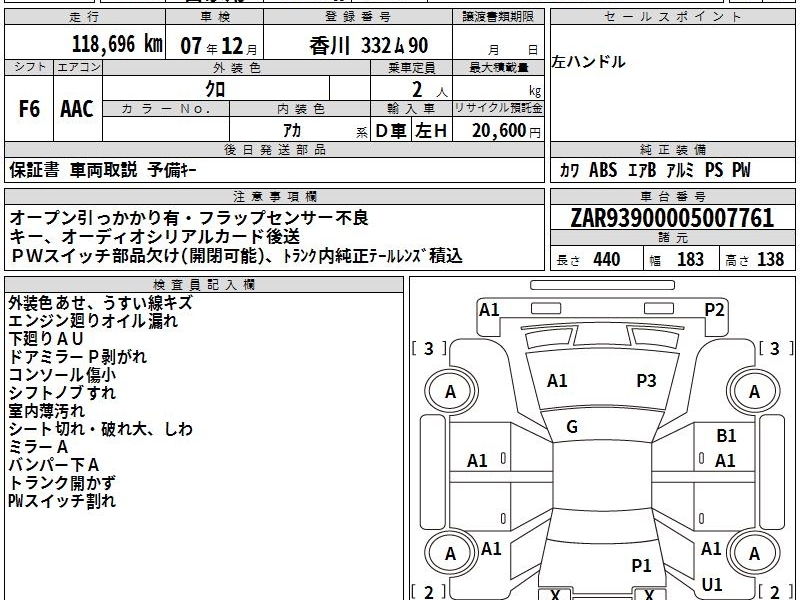This screenshot has height=600, width=800.
Task: Select the アルミ equipment entry
Action: [x=680, y=170]
